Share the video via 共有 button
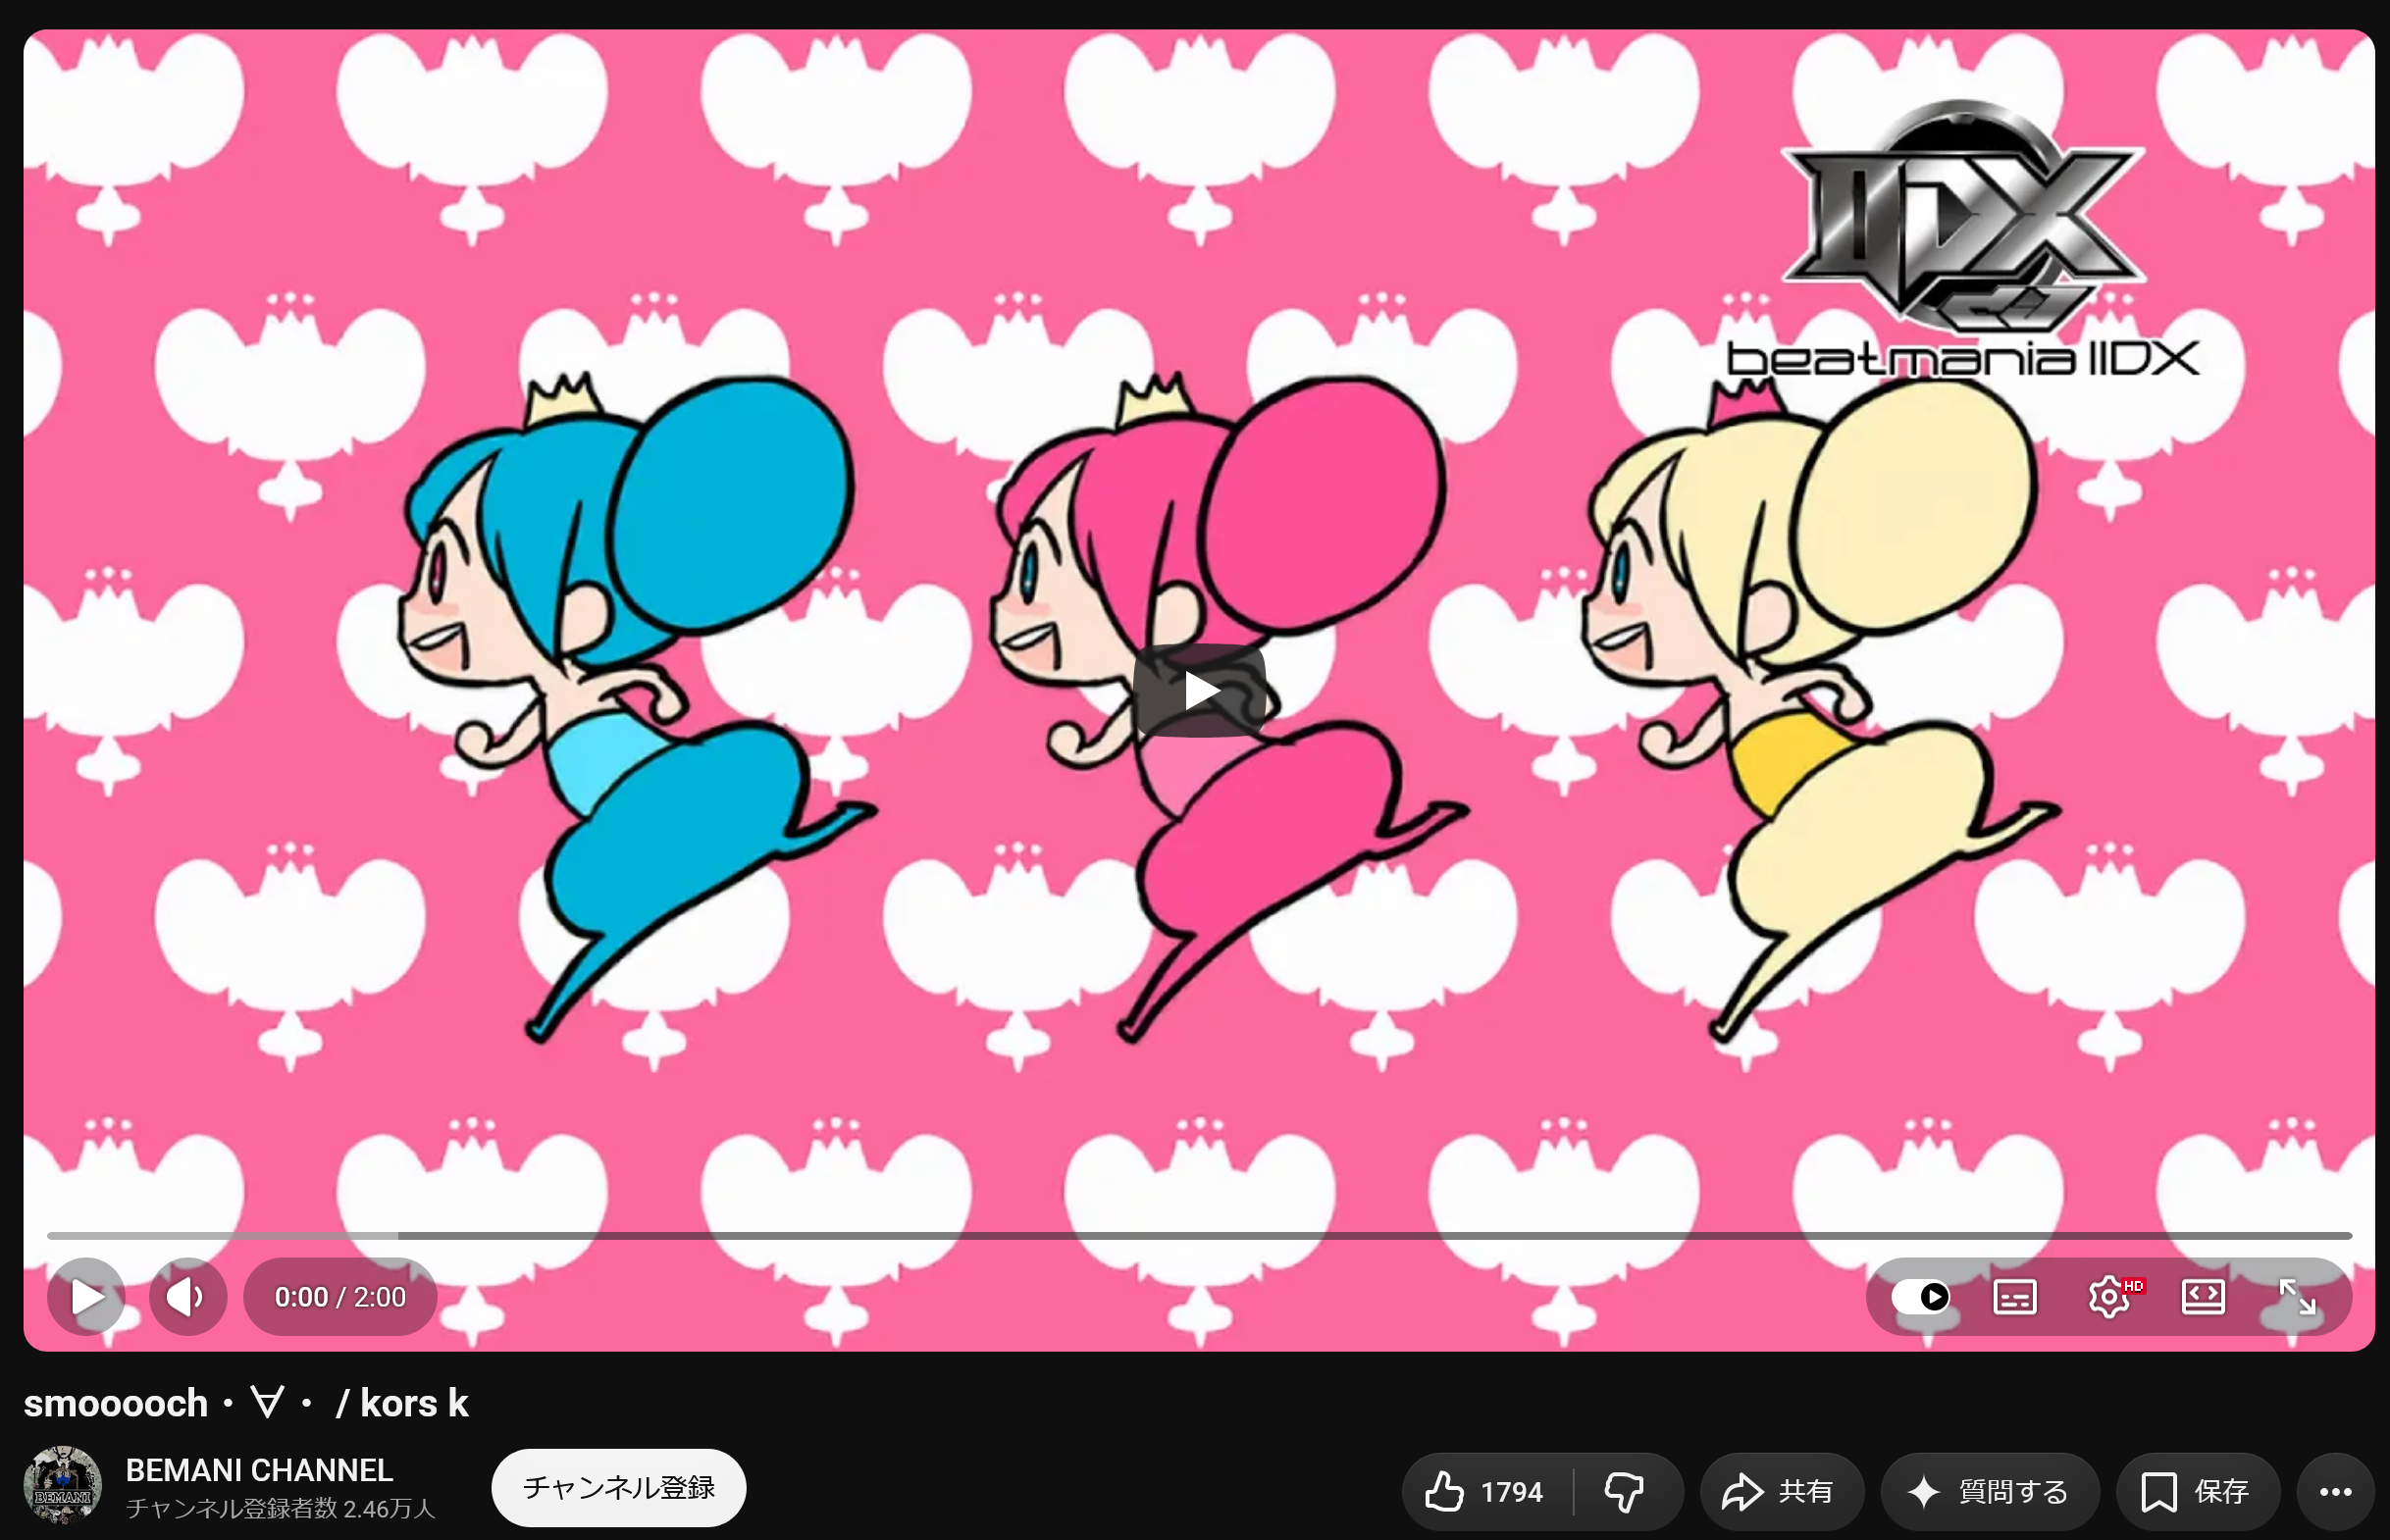Image resolution: width=2390 pixels, height=1540 pixels. click(1781, 1492)
